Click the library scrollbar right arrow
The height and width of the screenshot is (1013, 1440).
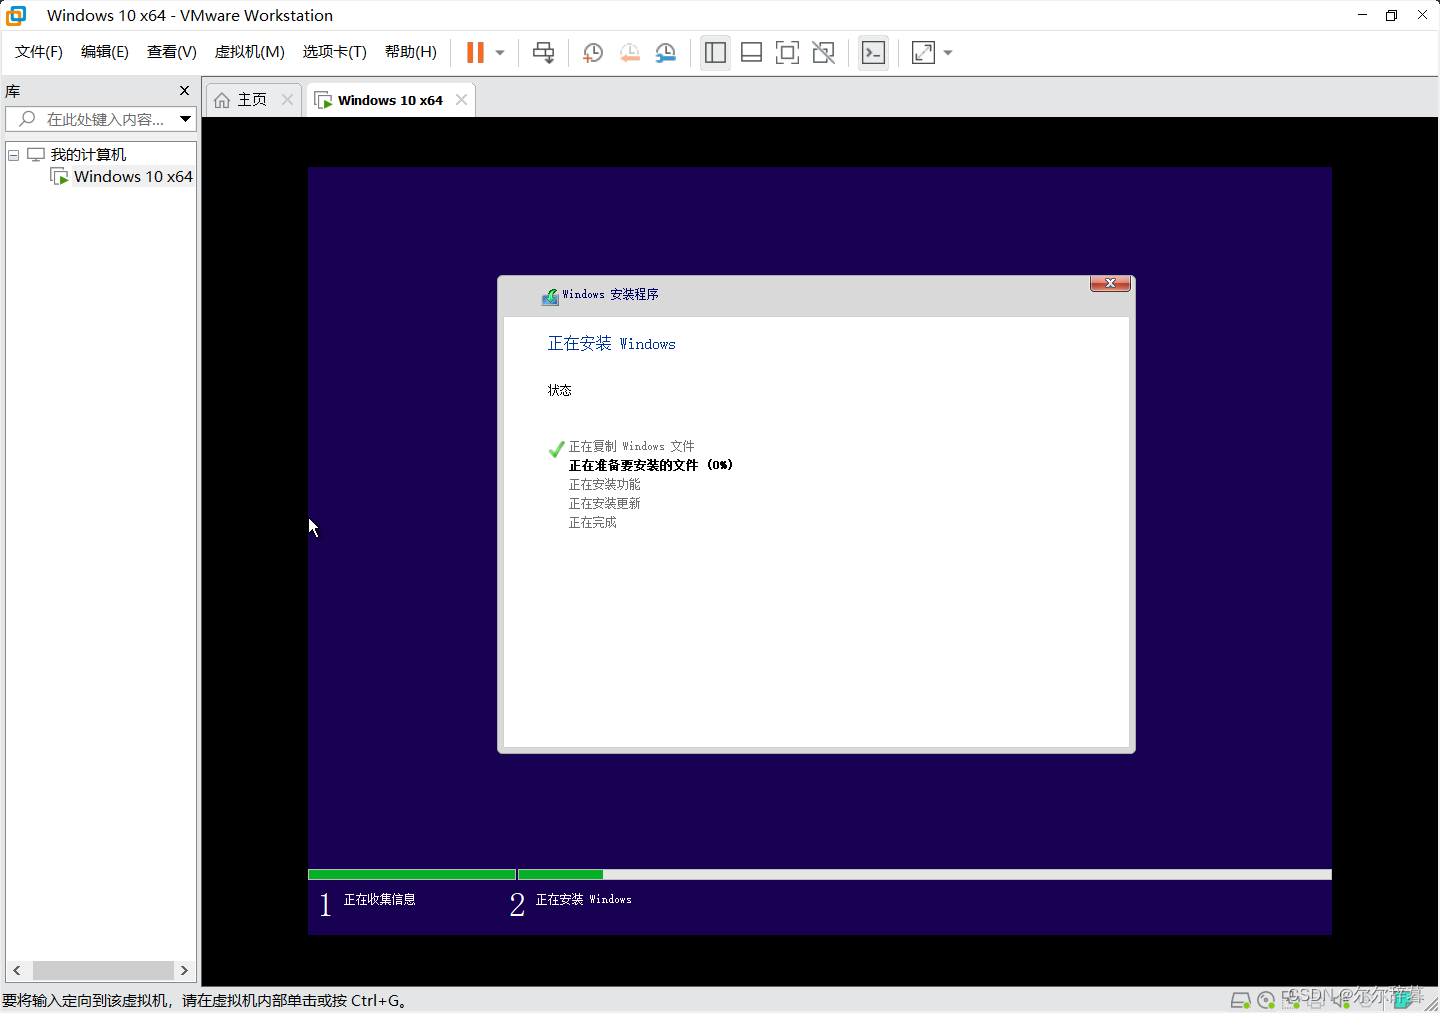point(184,970)
